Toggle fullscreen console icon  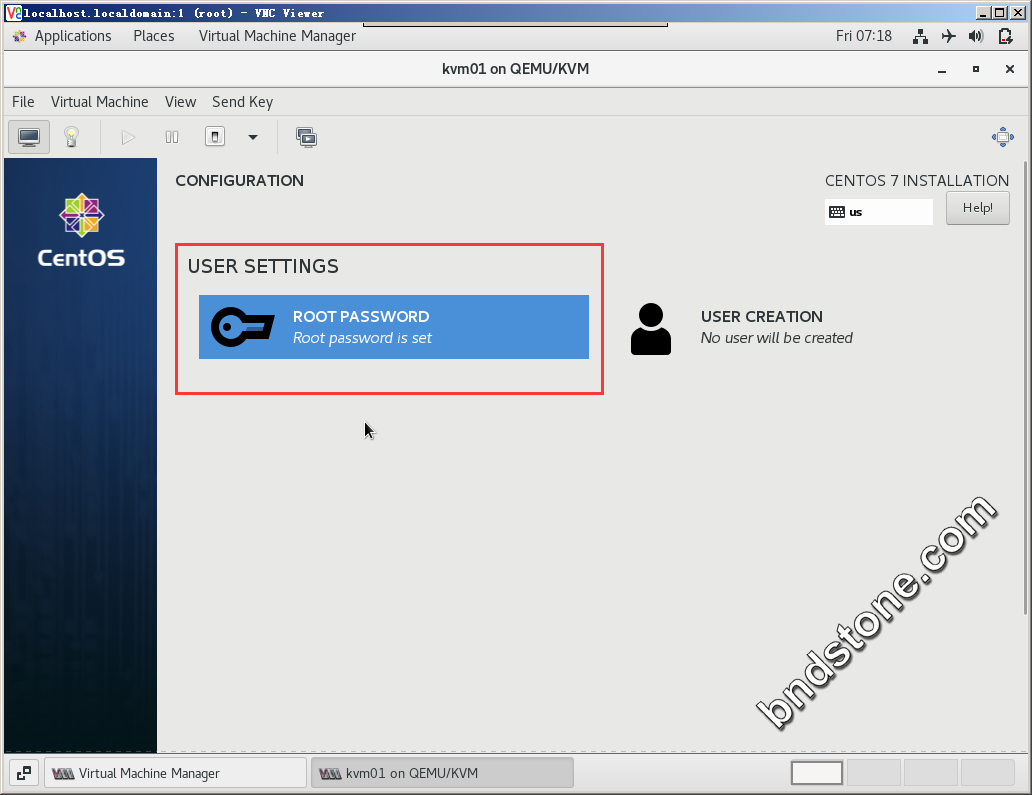1002,137
